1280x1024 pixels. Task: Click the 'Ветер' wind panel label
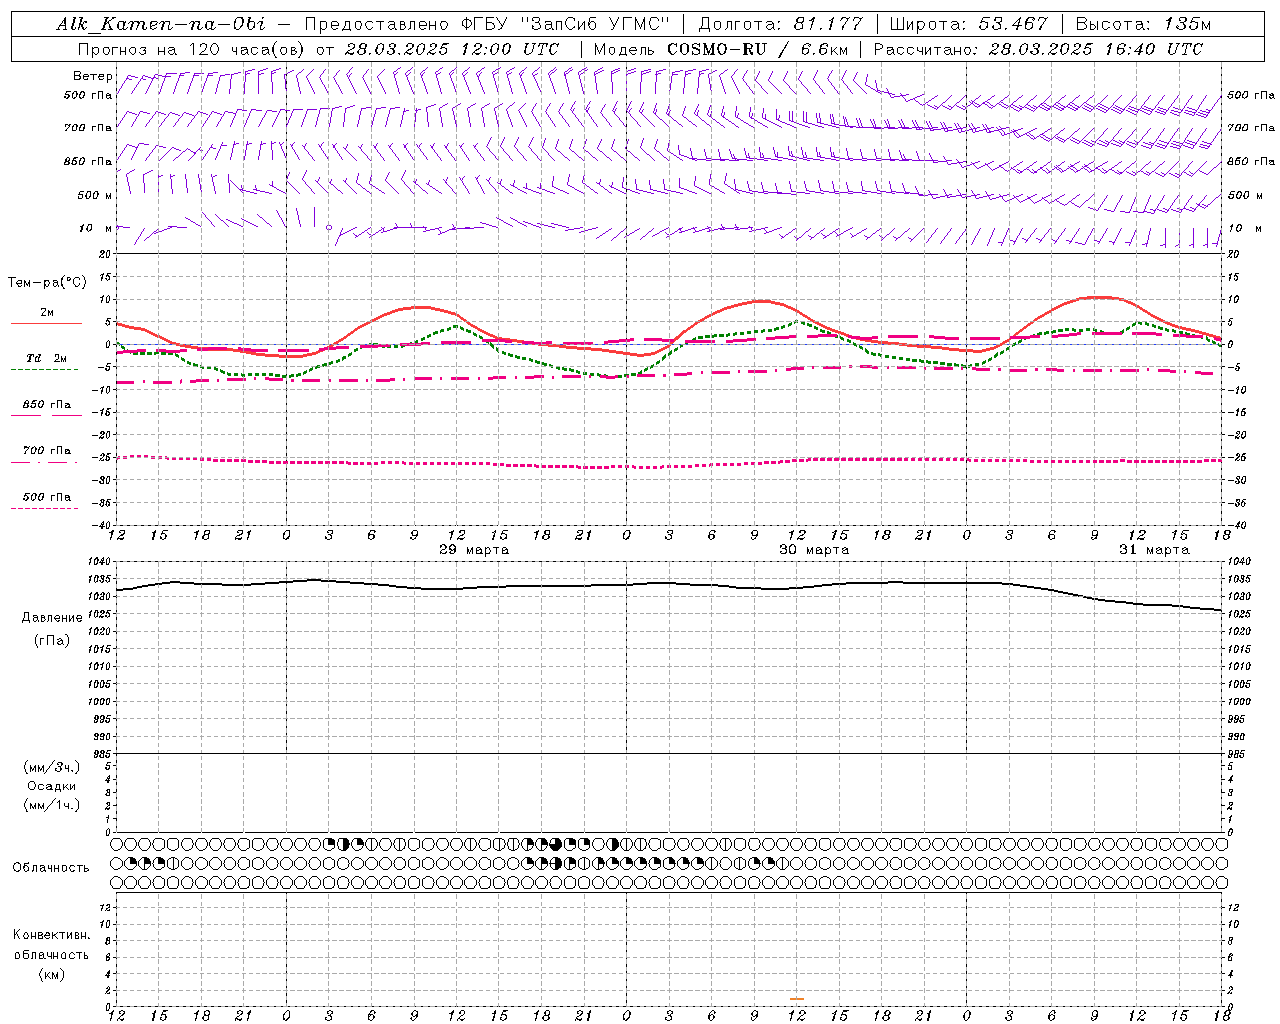point(93,76)
